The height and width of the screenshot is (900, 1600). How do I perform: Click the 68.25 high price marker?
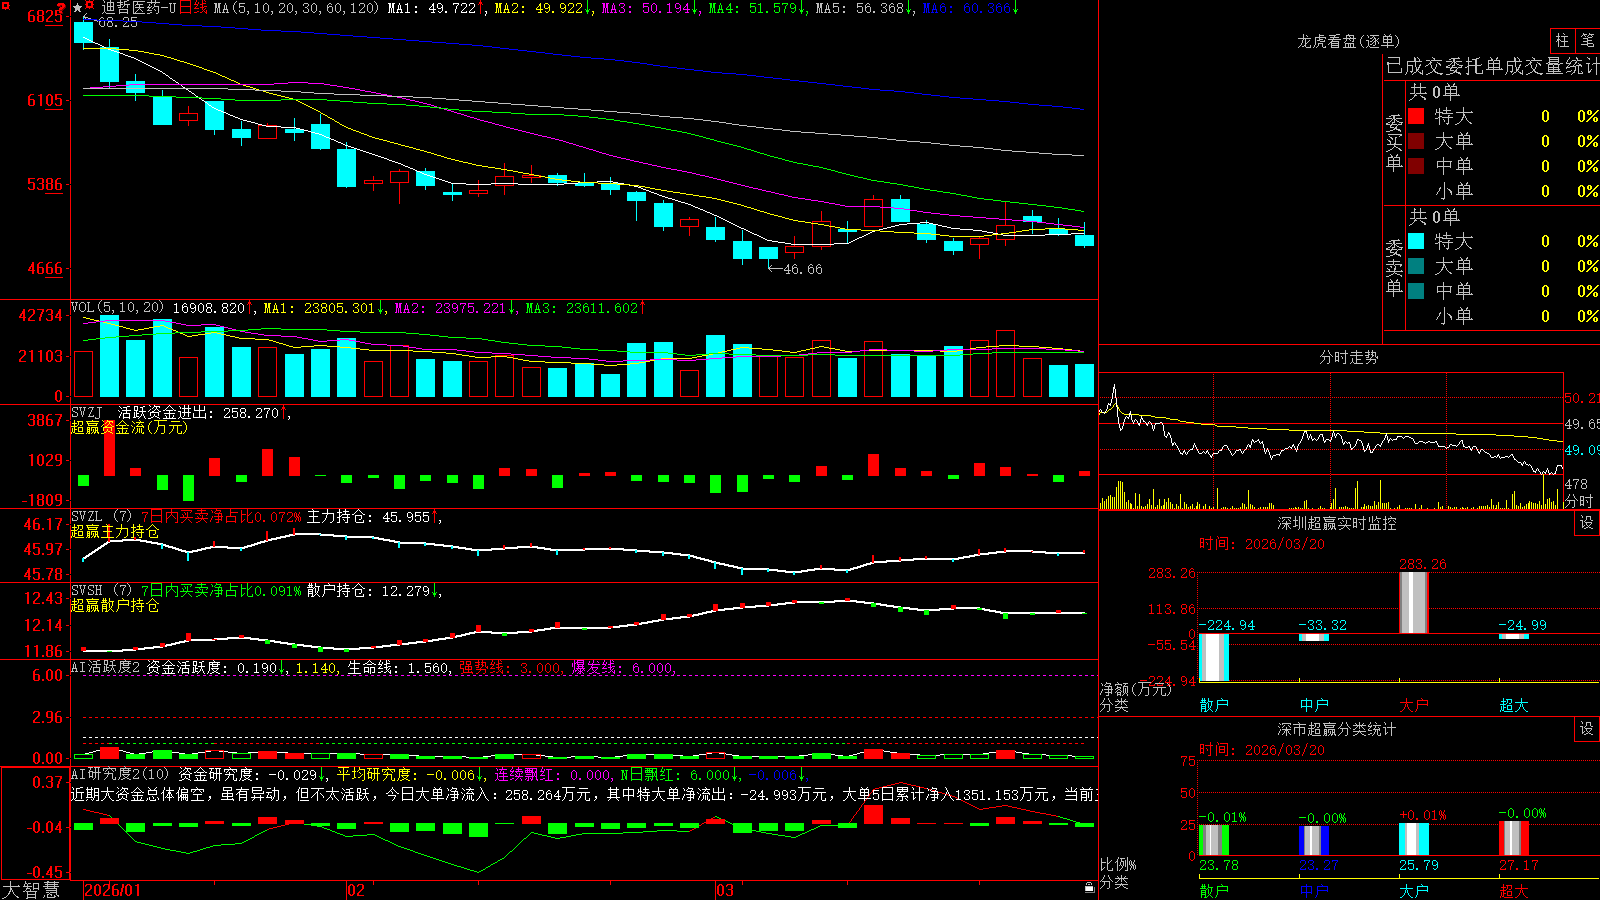point(118,22)
